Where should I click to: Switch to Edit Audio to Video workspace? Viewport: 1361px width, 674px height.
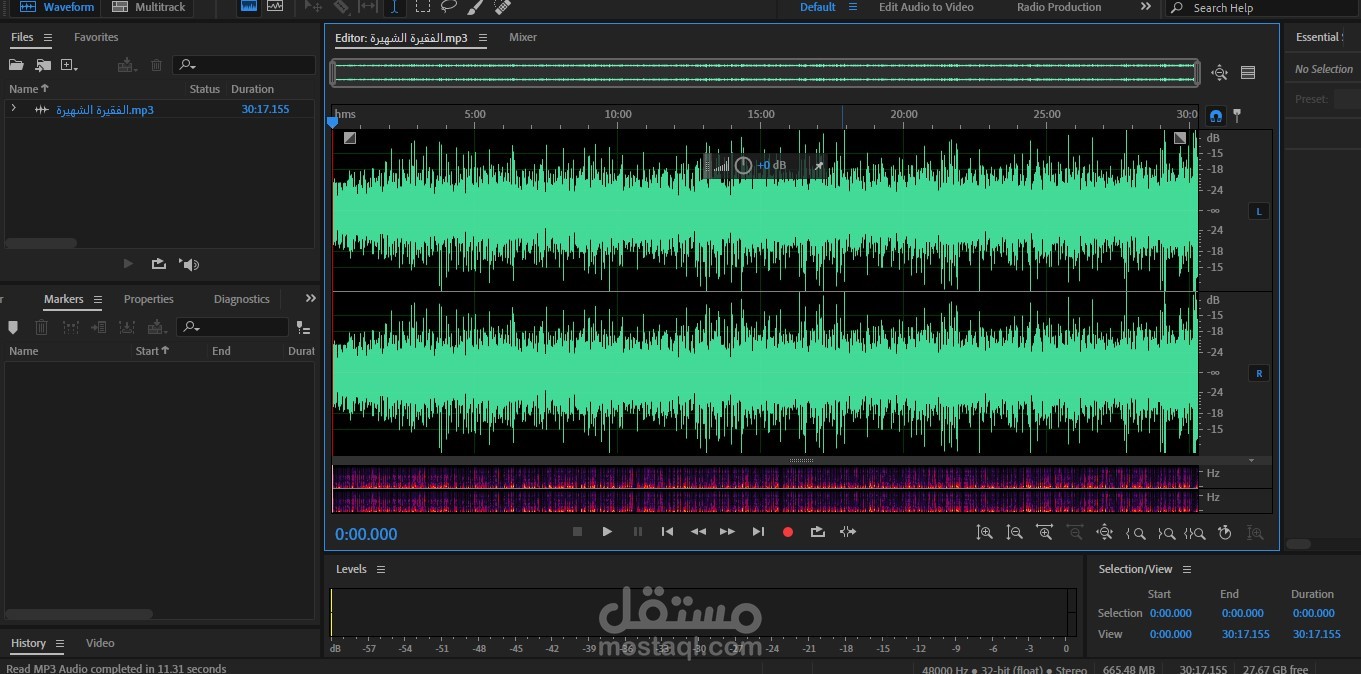point(926,7)
